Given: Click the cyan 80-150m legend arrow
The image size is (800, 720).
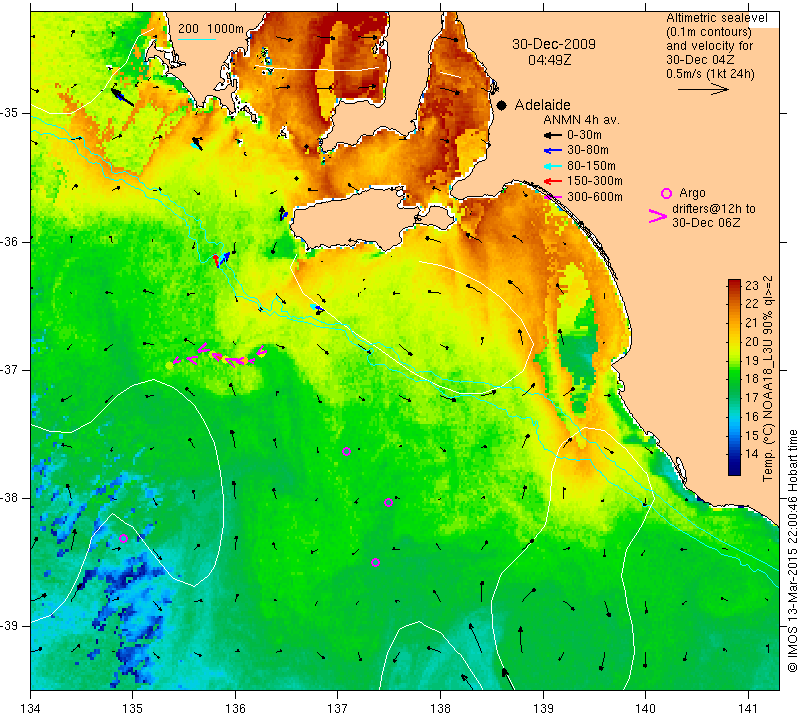Looking at the screenshot, I should click(x=552, y=166).
